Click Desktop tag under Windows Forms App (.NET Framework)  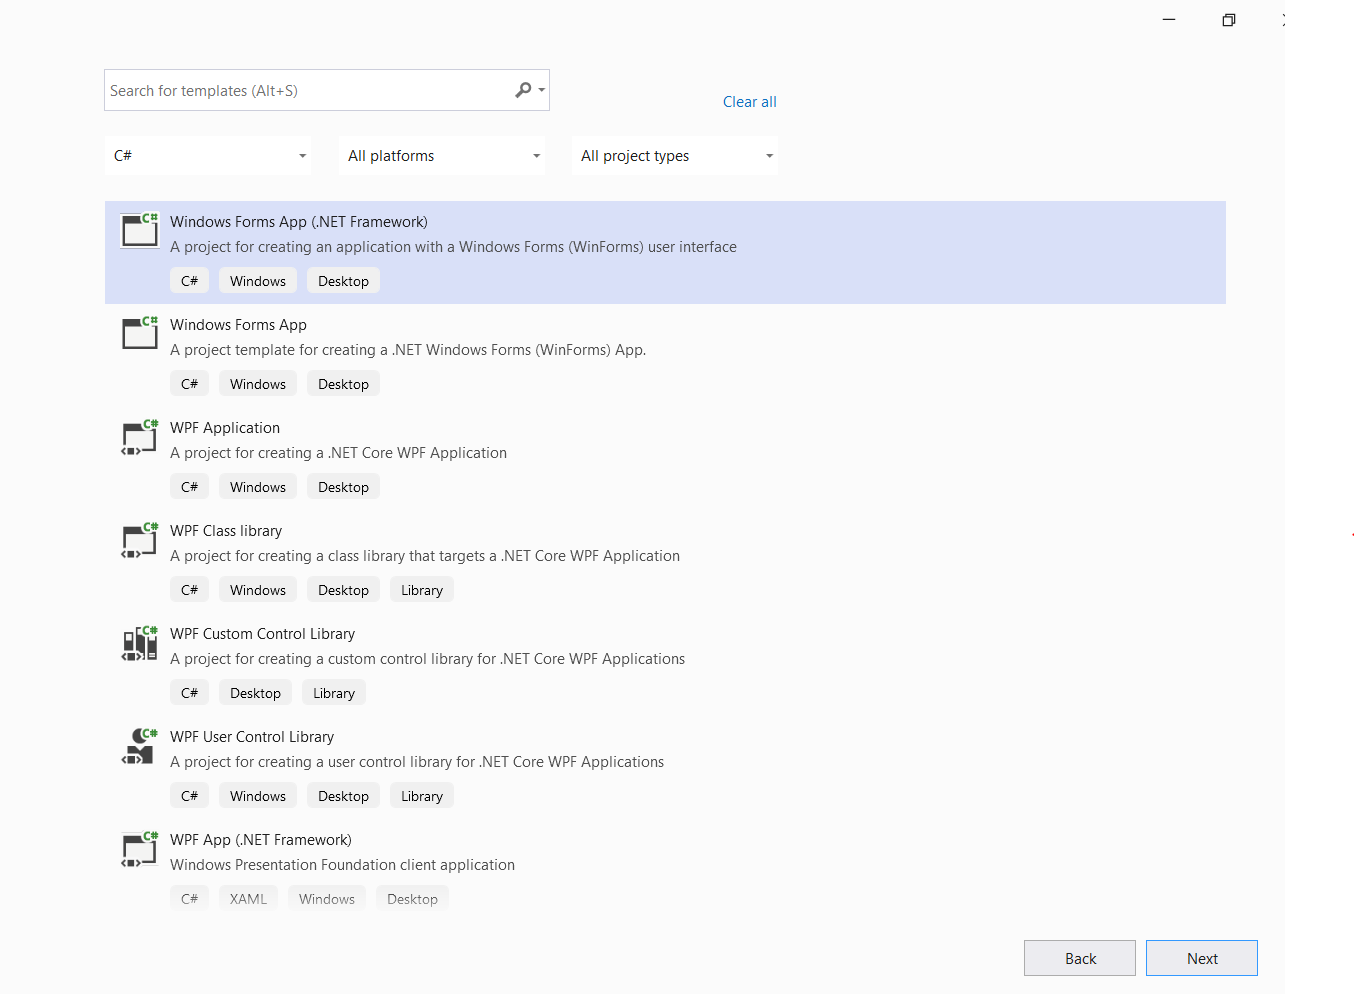point(343,281)
